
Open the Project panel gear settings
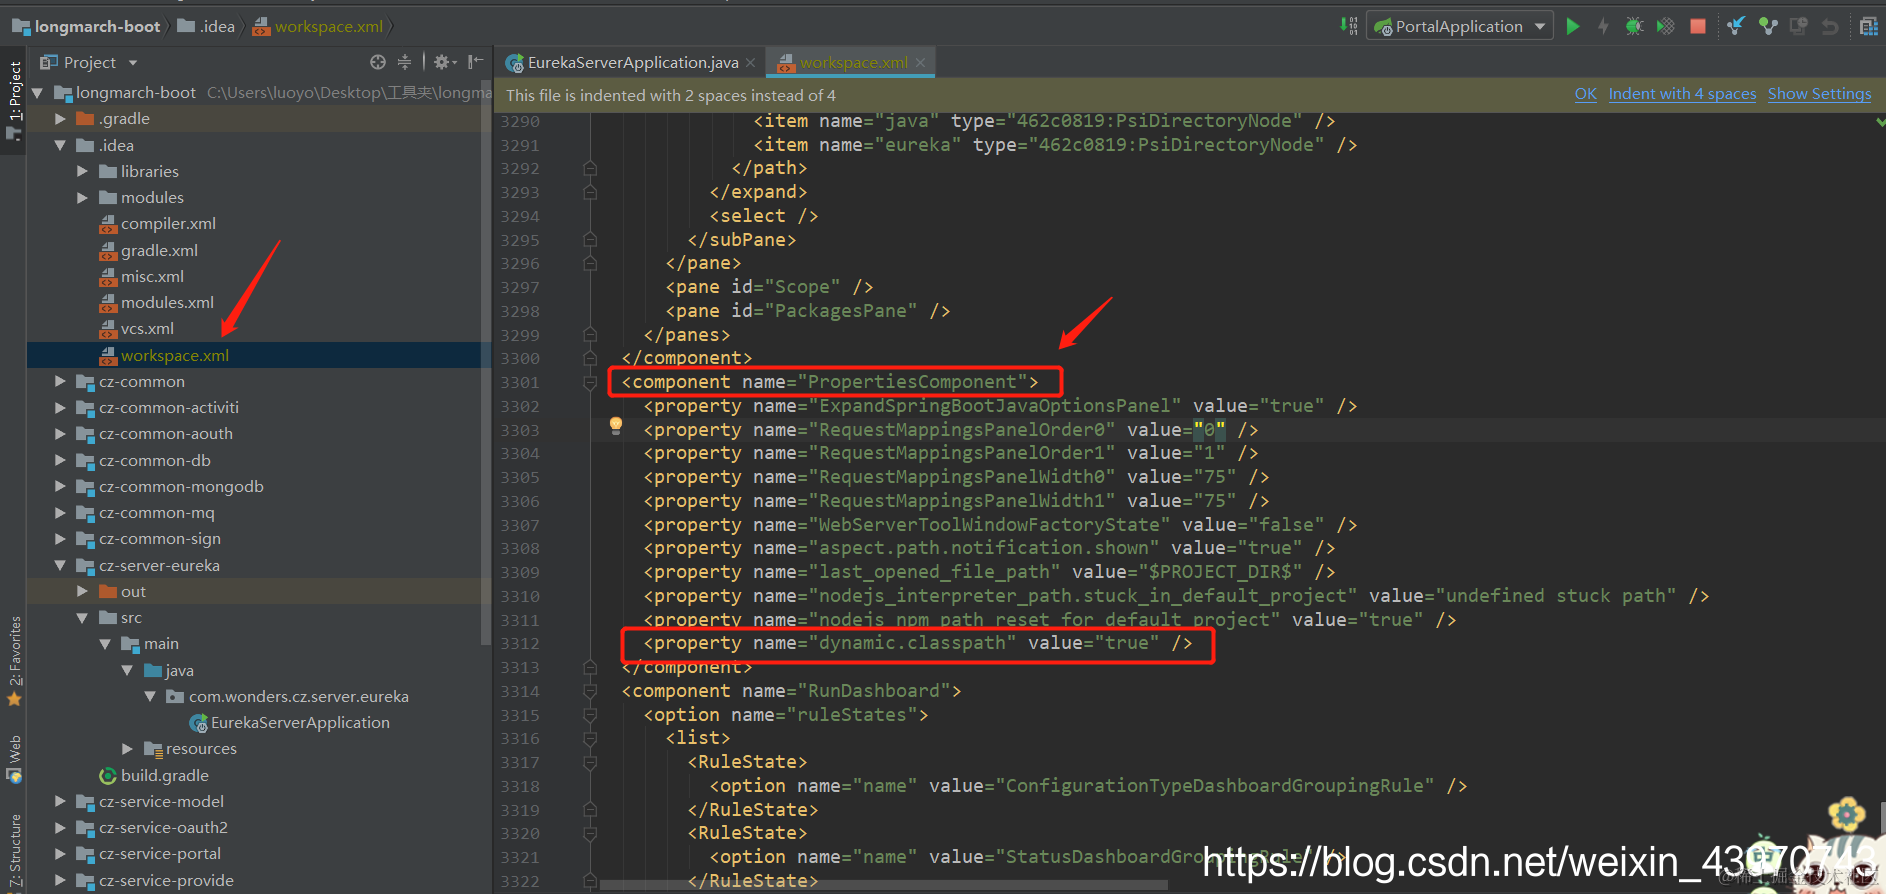444,62
